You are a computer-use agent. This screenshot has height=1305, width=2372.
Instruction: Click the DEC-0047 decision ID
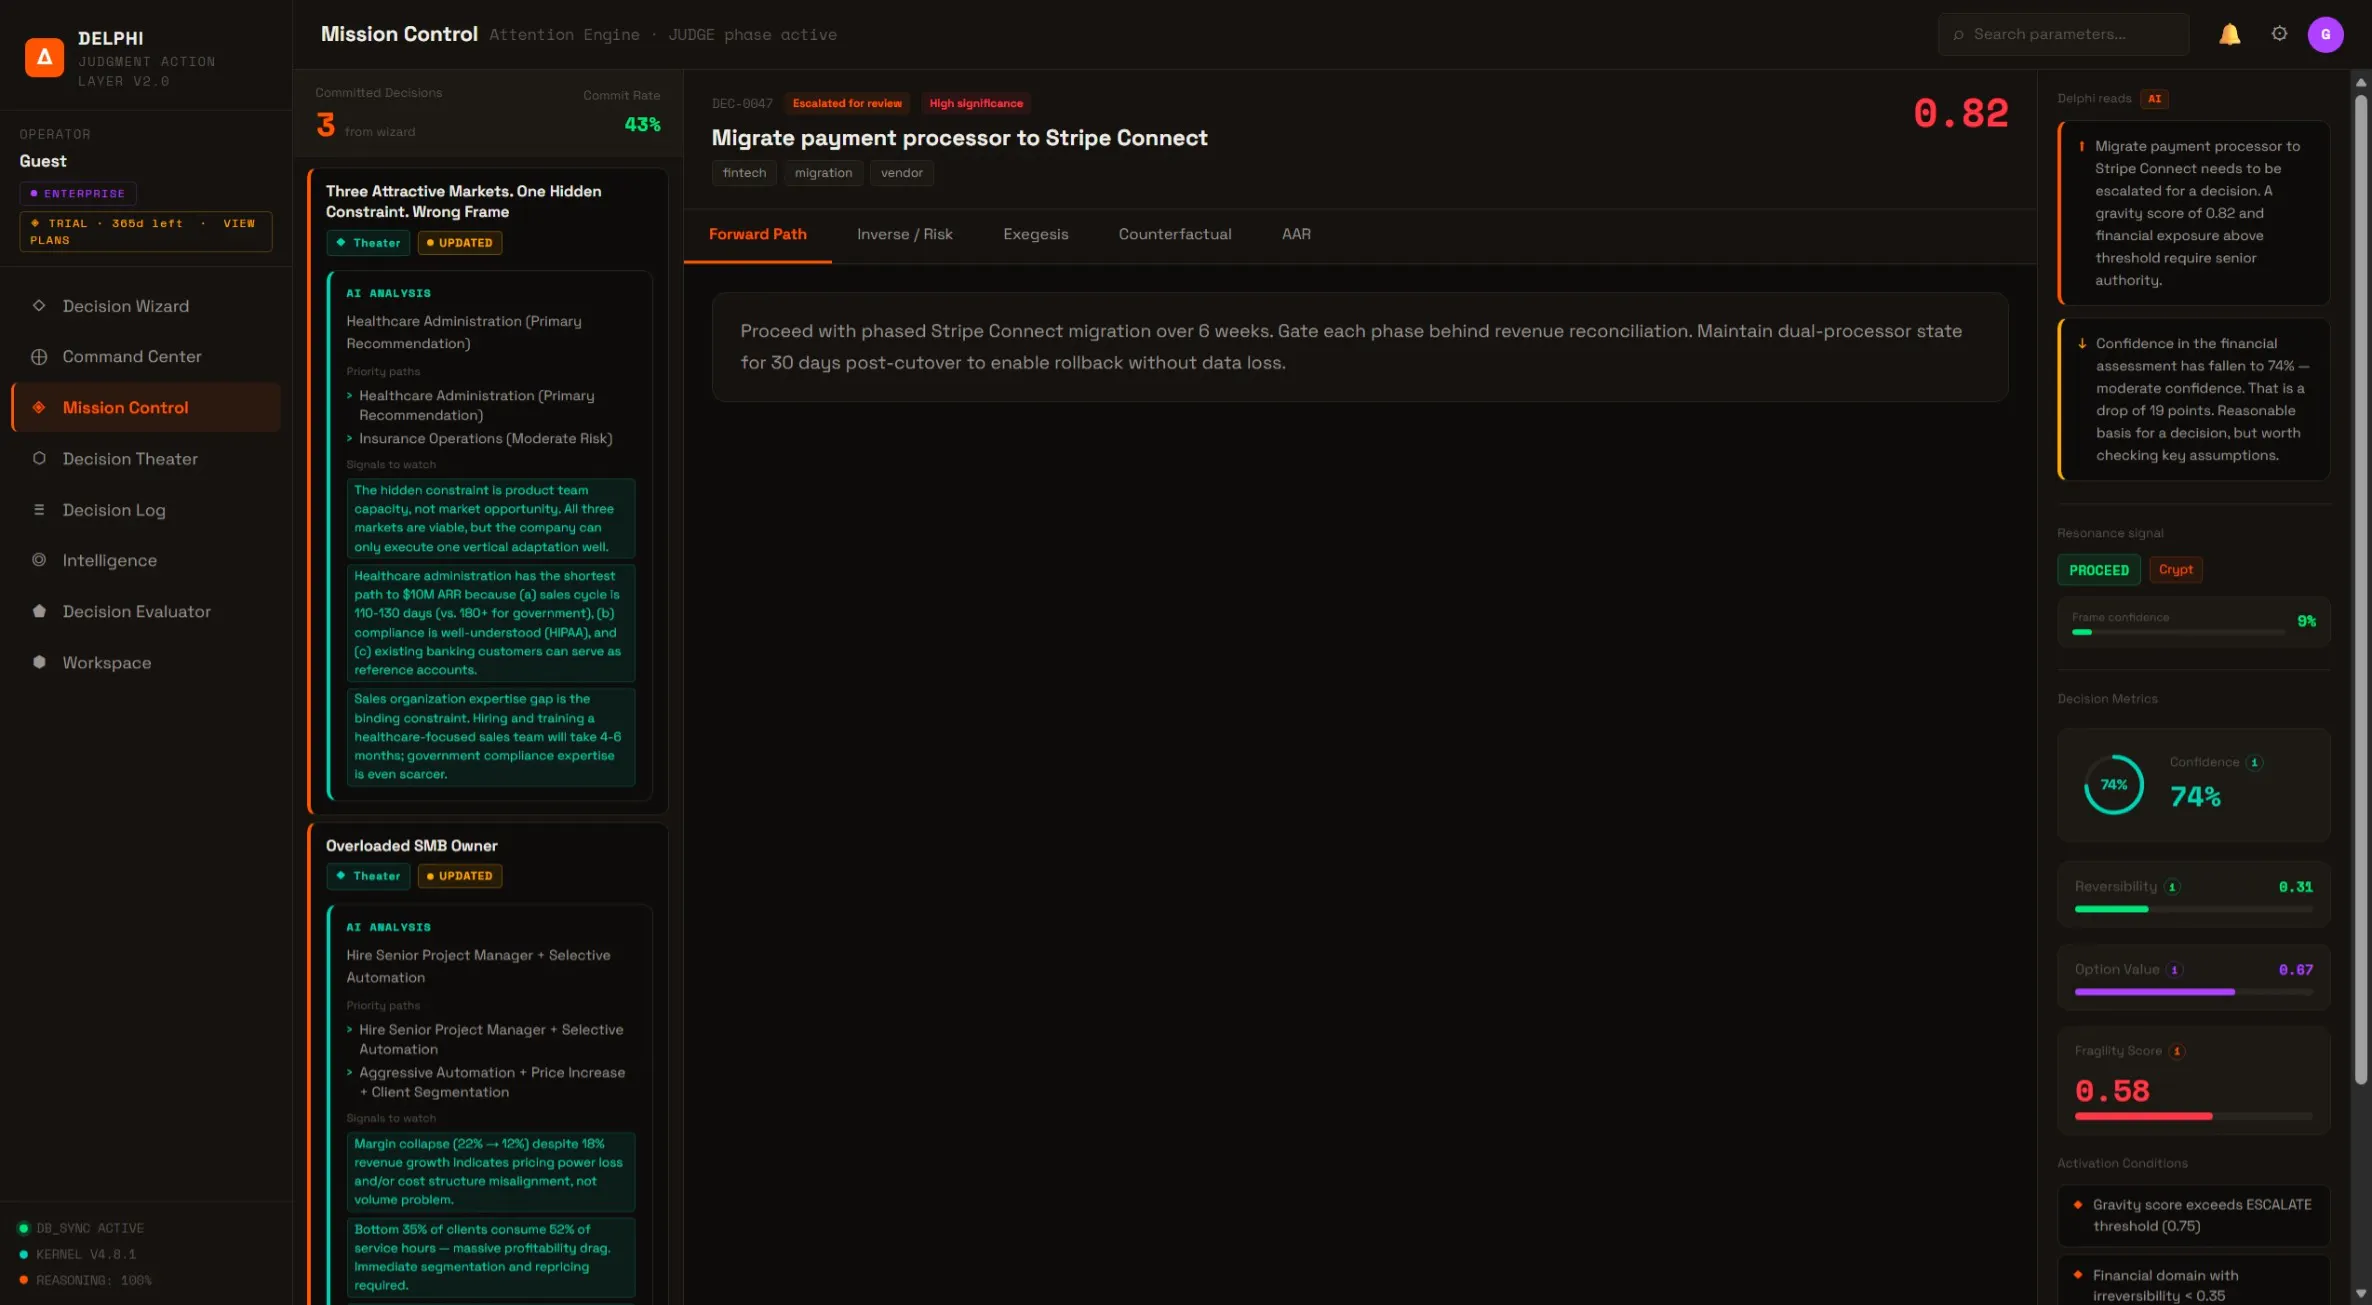tap(742, 104)
